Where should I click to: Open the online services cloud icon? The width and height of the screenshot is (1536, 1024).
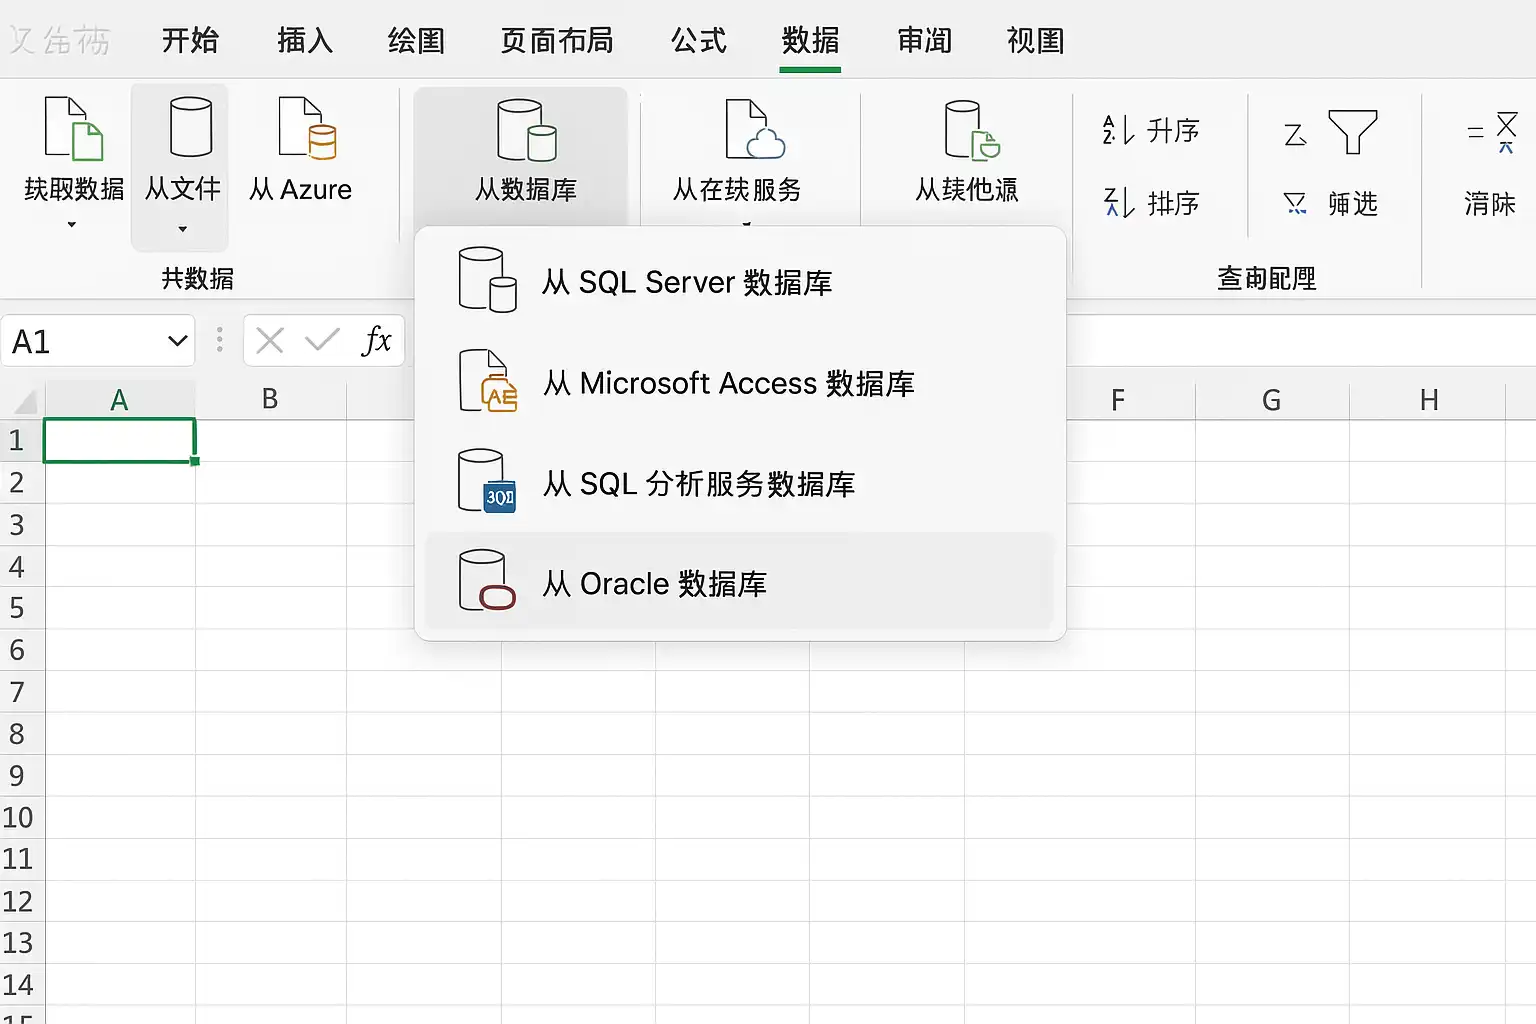pos(755,129)
